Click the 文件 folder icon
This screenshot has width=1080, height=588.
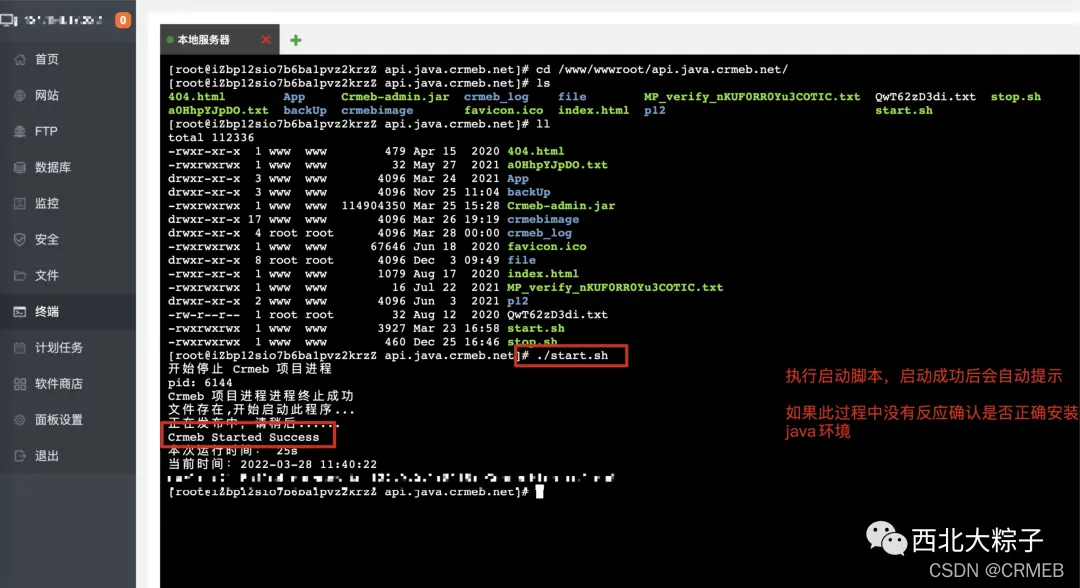click(20, 275)
